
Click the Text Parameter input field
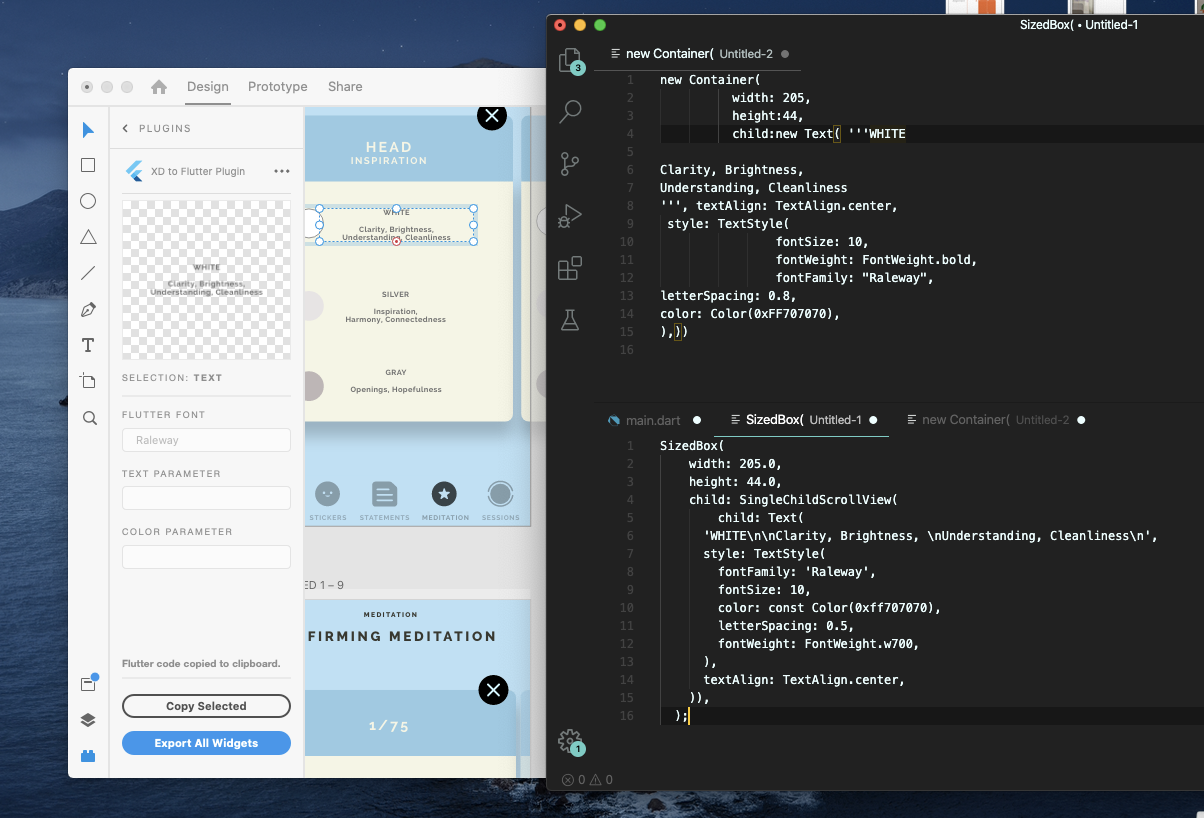(x=206, y=497)
